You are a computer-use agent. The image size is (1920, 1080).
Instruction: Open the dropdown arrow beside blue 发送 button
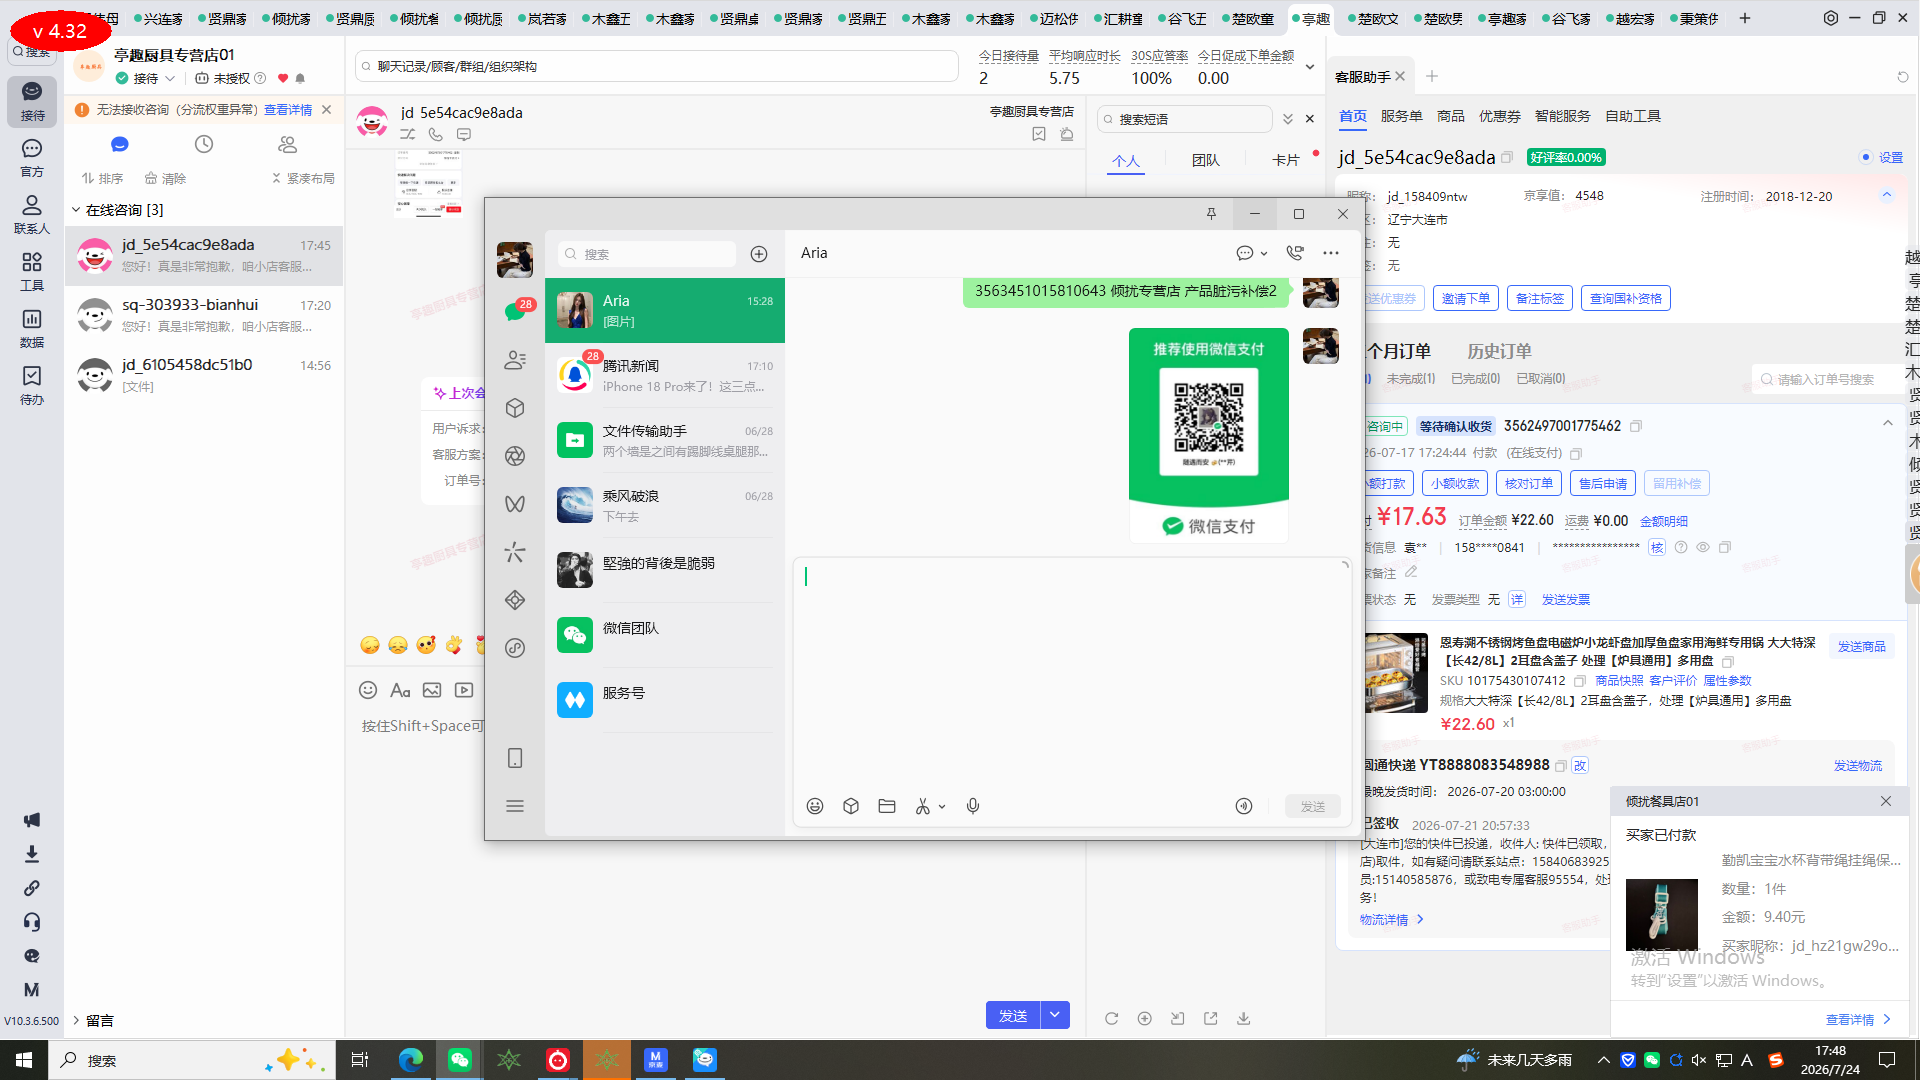1055,1015
